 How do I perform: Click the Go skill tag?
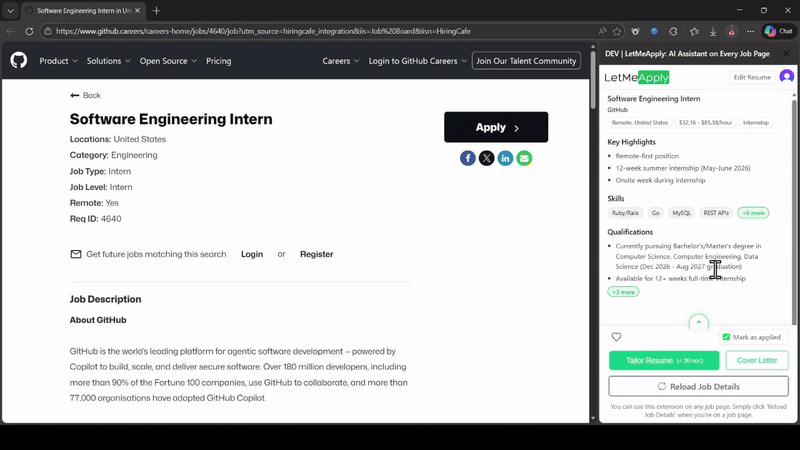pos(656,213)
